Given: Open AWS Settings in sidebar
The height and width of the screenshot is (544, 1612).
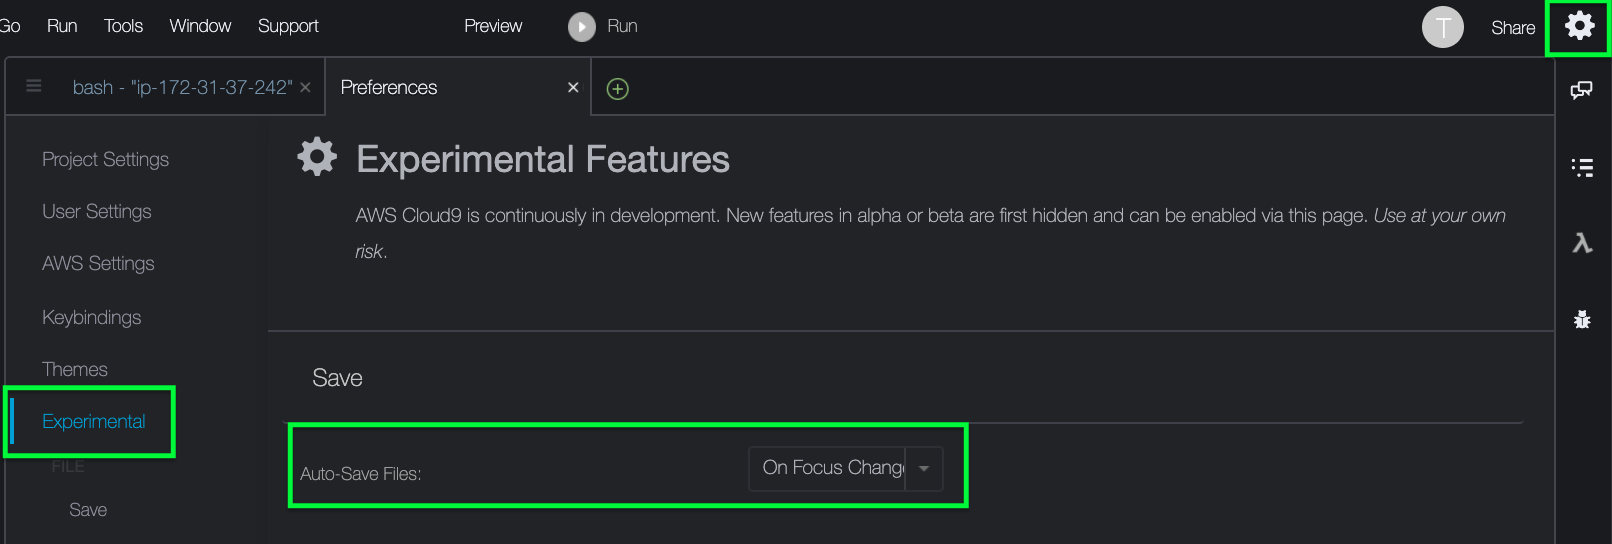Looking at the screenshot, I should pos(98,264).
